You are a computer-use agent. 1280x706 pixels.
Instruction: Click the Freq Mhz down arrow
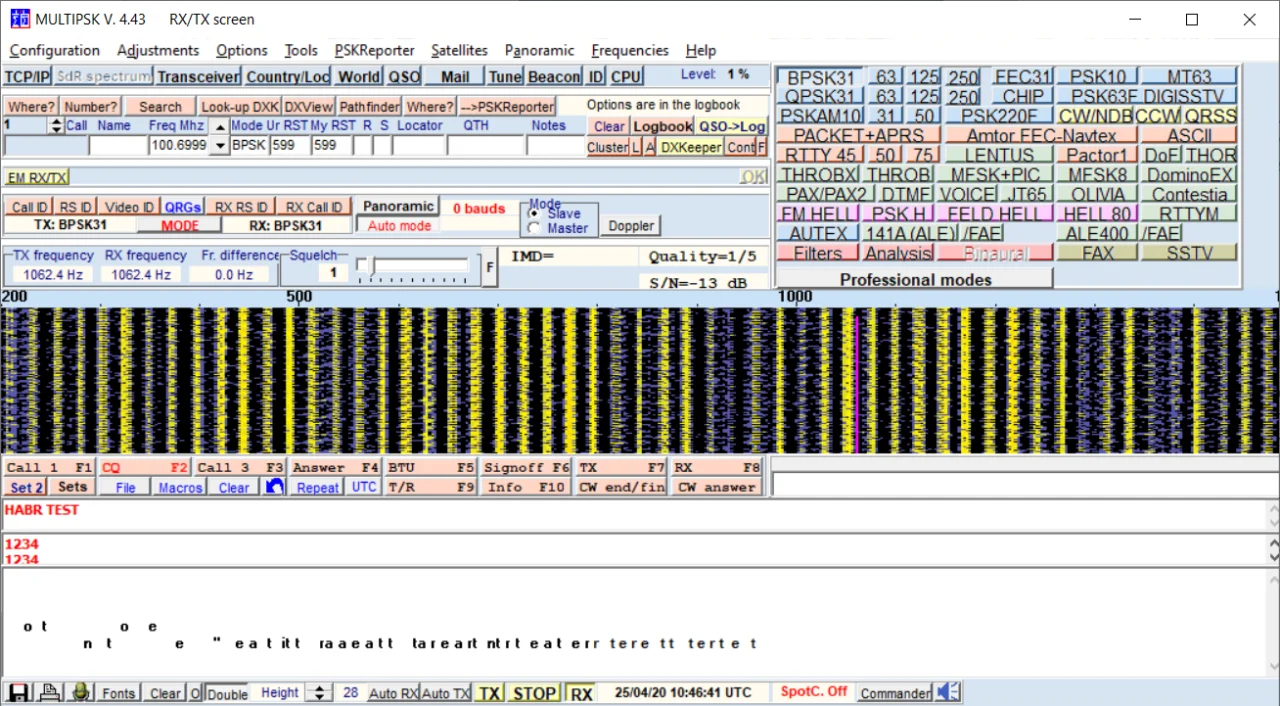pyautogui.click(x=220, y=145)
